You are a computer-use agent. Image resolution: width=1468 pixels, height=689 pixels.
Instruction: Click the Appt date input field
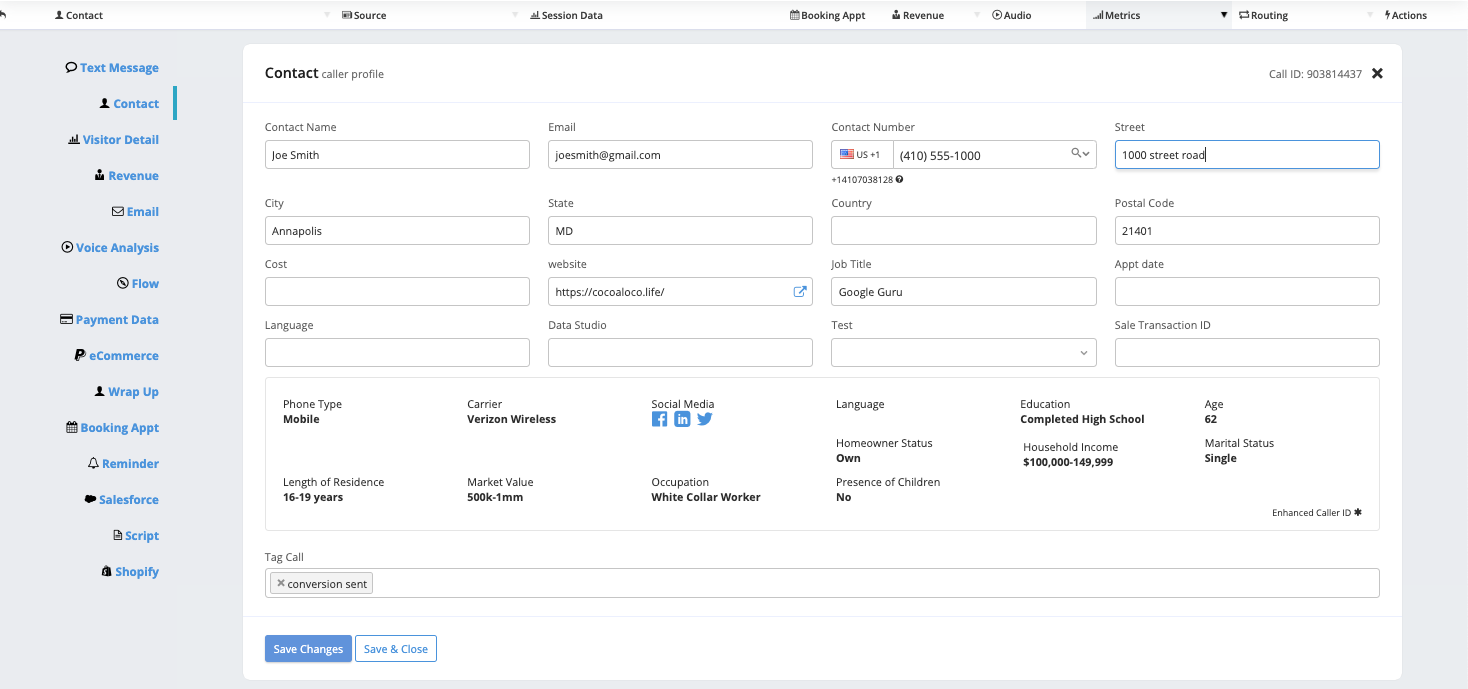point(1246,292)
